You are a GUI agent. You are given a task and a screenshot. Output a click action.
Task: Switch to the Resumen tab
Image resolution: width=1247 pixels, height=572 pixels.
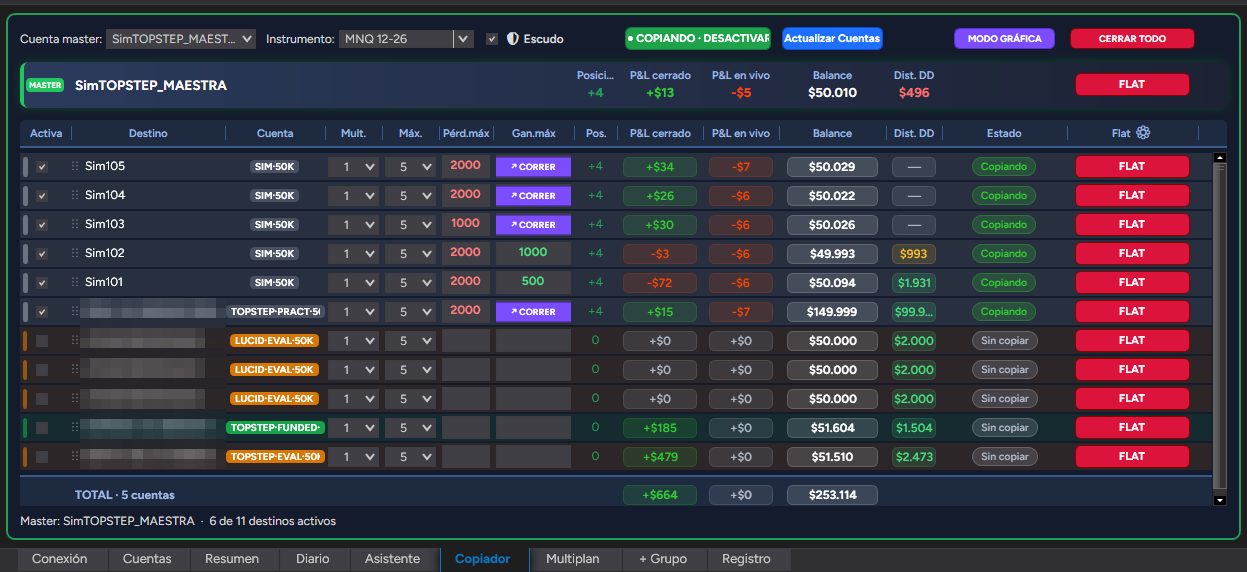(232, 559)
